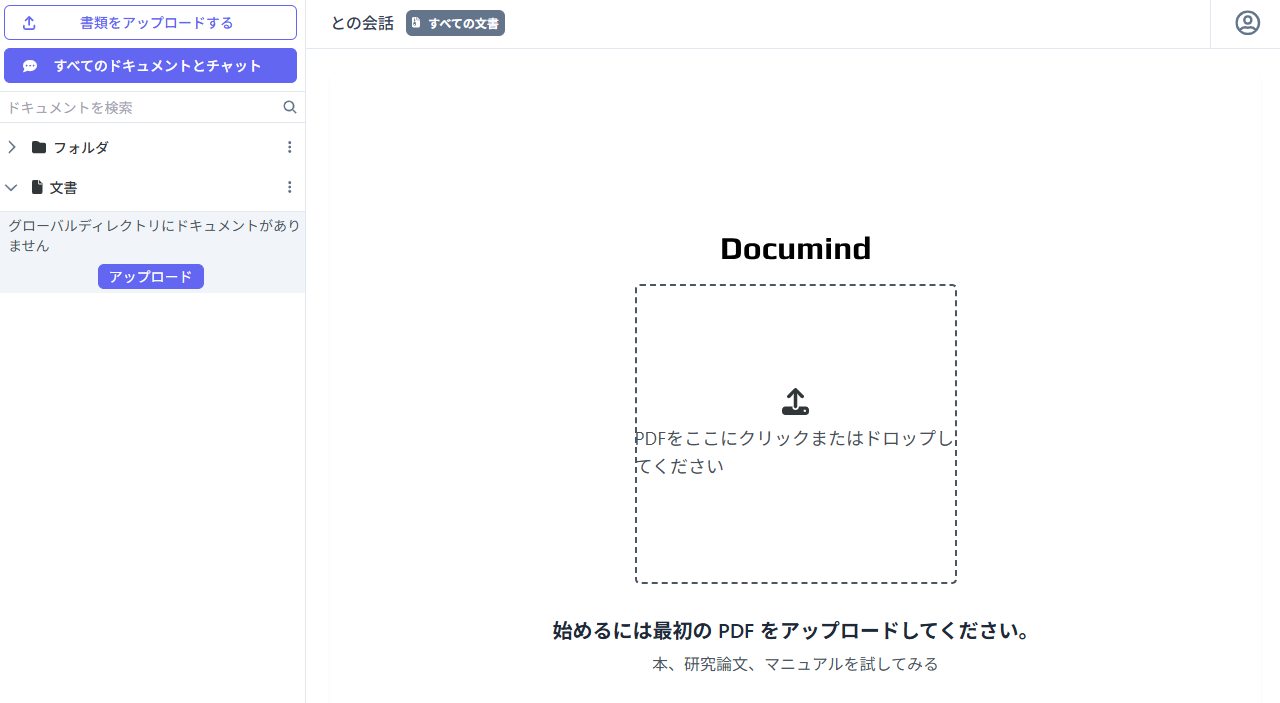Image resolution: width=1280 pixels, height=703 pixels.
Task: Open the kebab menu next to 文書
Action: click(289, 187)
